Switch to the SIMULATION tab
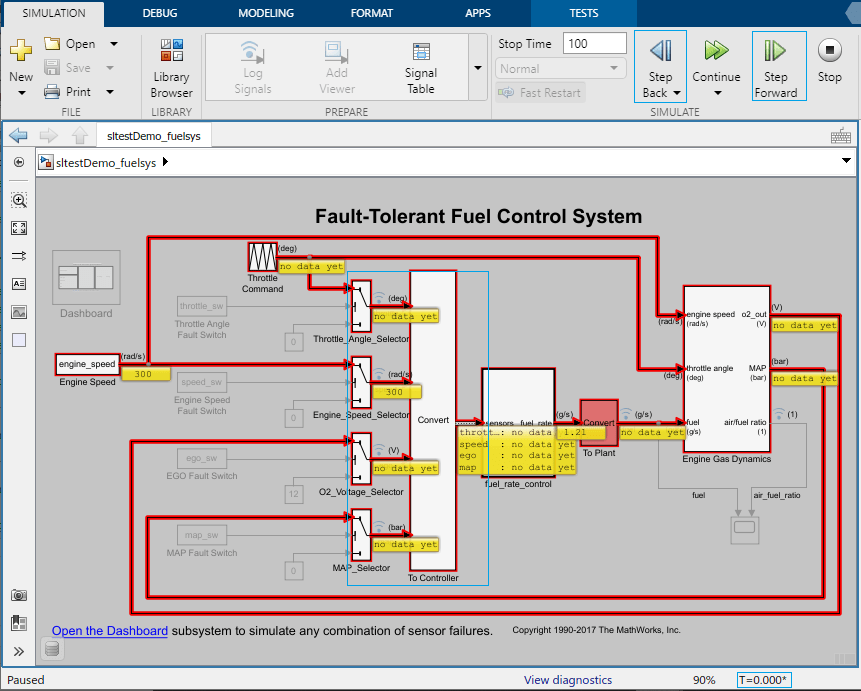This screenshot has width=861, height=691. click(54, 13)
